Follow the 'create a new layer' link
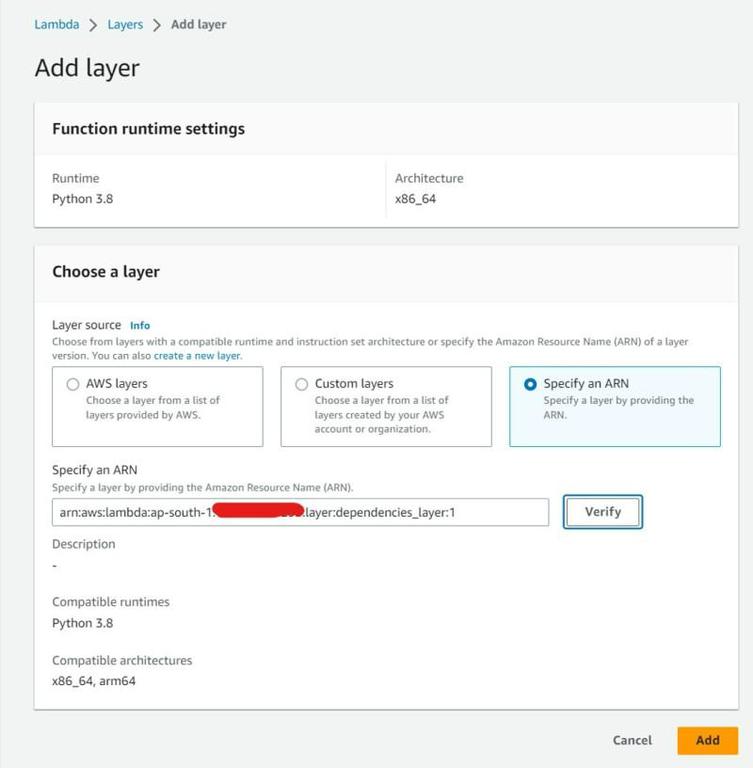This screenshot has width=753, height=768. [x=197, y=355]
